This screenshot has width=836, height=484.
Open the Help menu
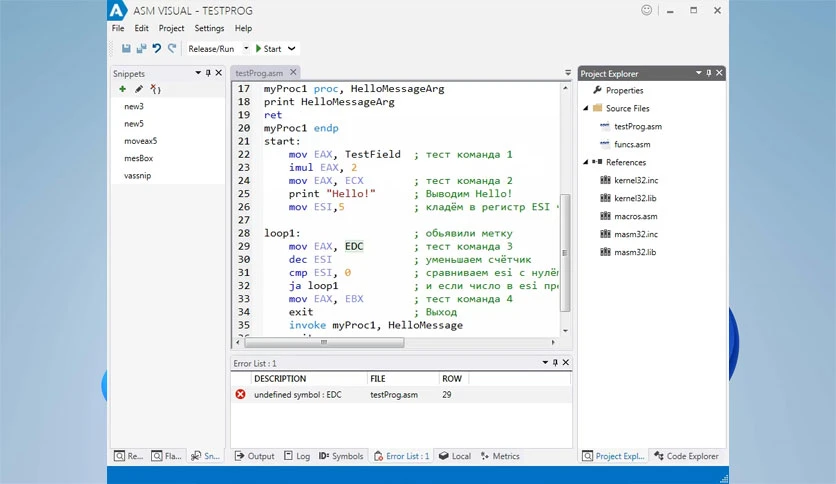243,28
